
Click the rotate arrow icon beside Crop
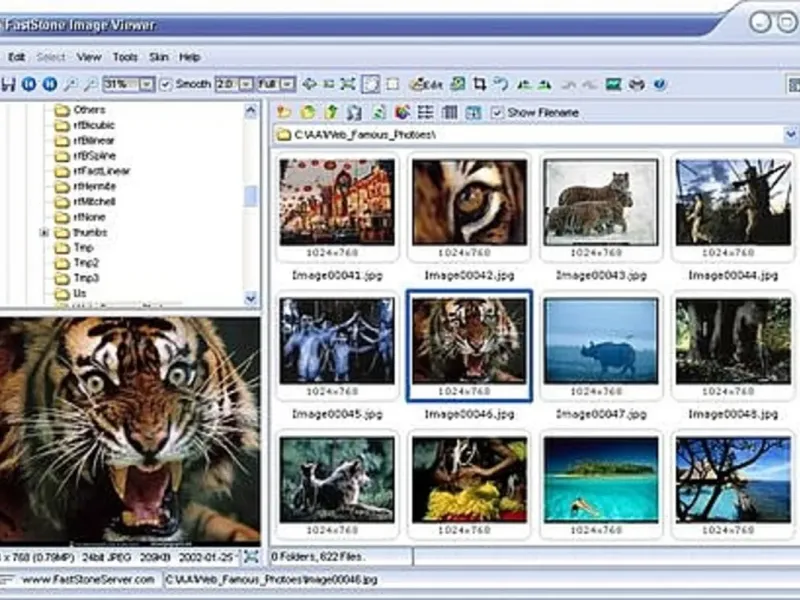pos(501,84)
